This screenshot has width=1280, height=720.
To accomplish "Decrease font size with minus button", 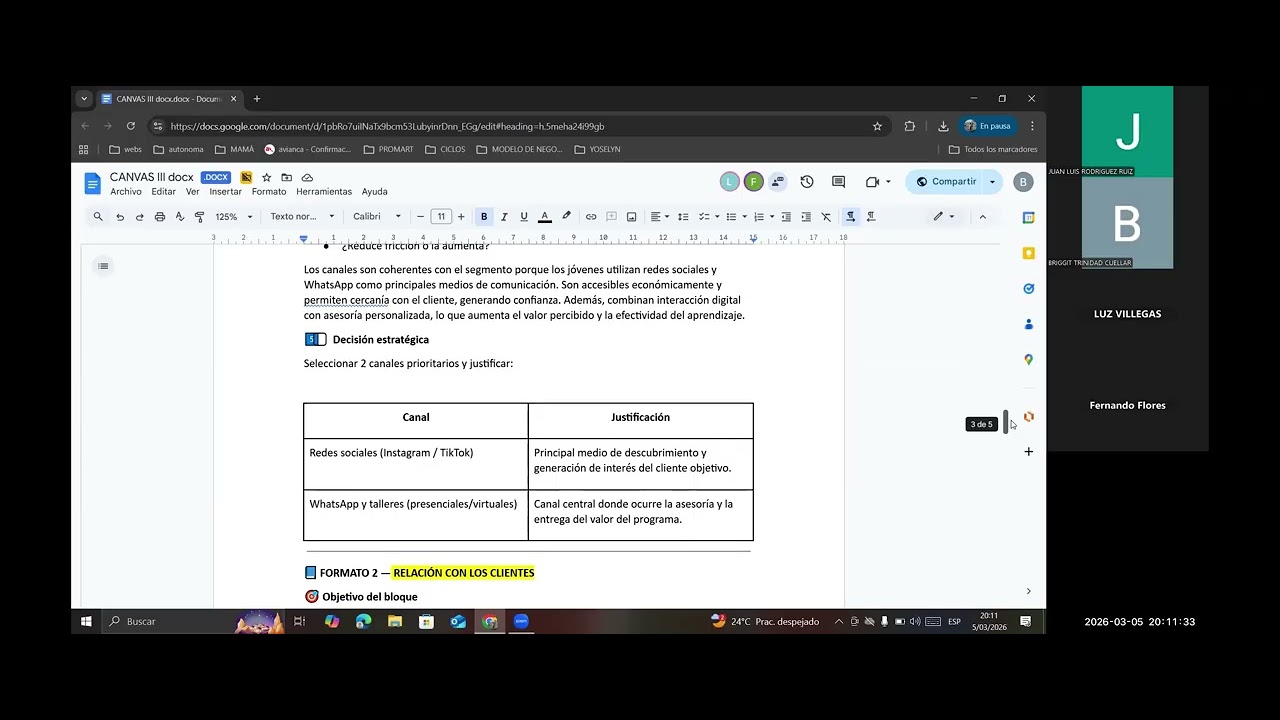I will (x=420, y=217).
